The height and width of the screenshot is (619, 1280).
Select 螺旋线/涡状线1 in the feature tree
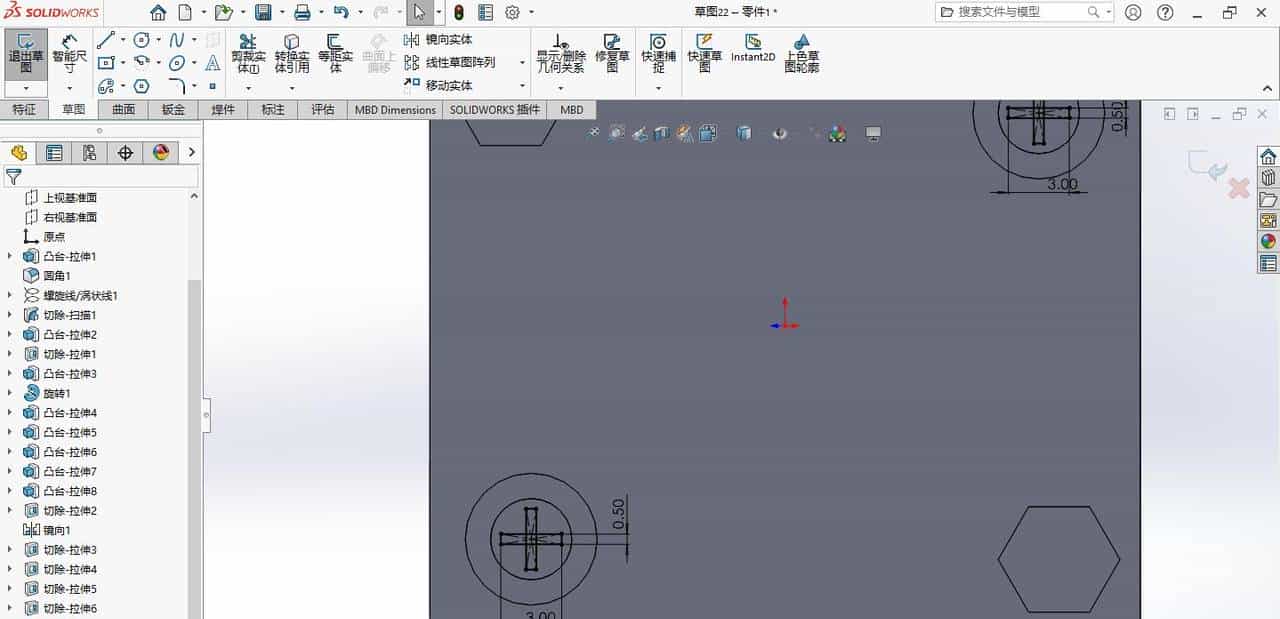pos(75,295)
